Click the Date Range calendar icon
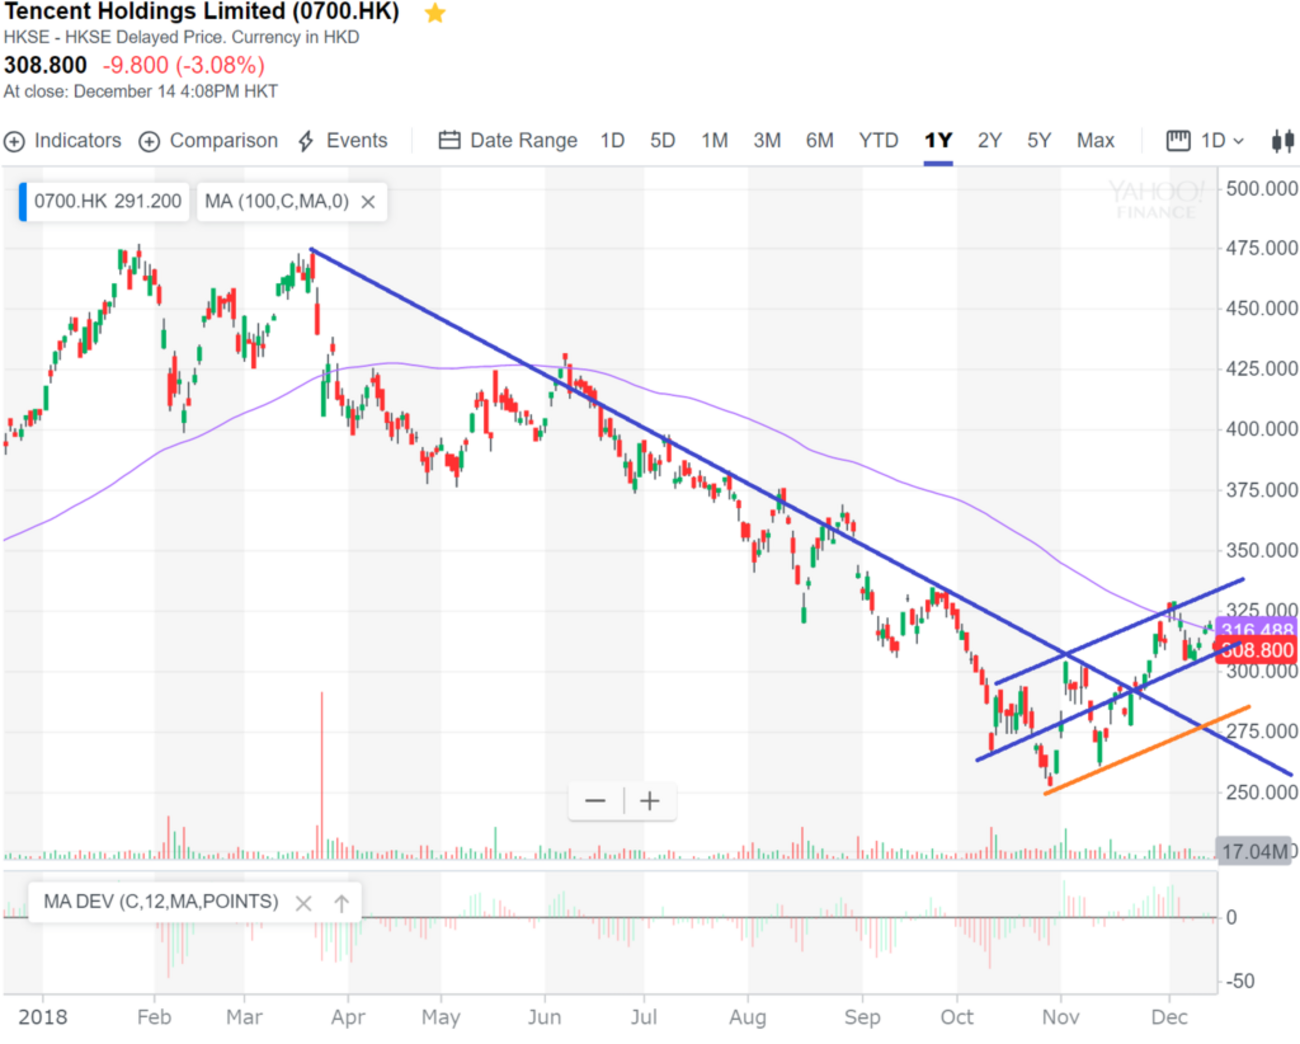The width and height of the screenshot is (1300, 1044). click(450, 141)
